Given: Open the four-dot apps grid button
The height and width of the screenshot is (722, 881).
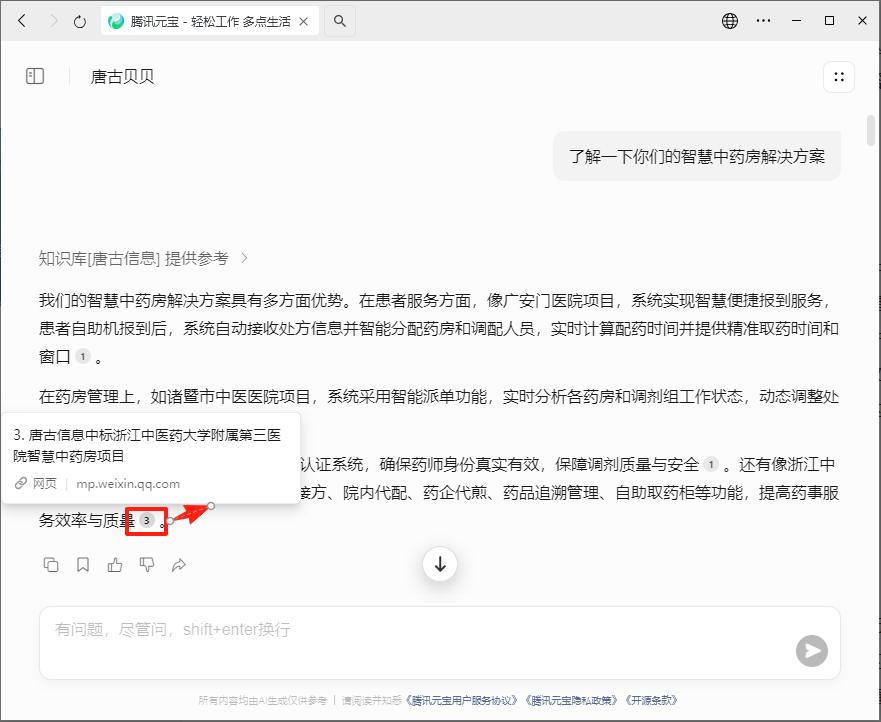Looking at the screenshot, I should [839, 77].
